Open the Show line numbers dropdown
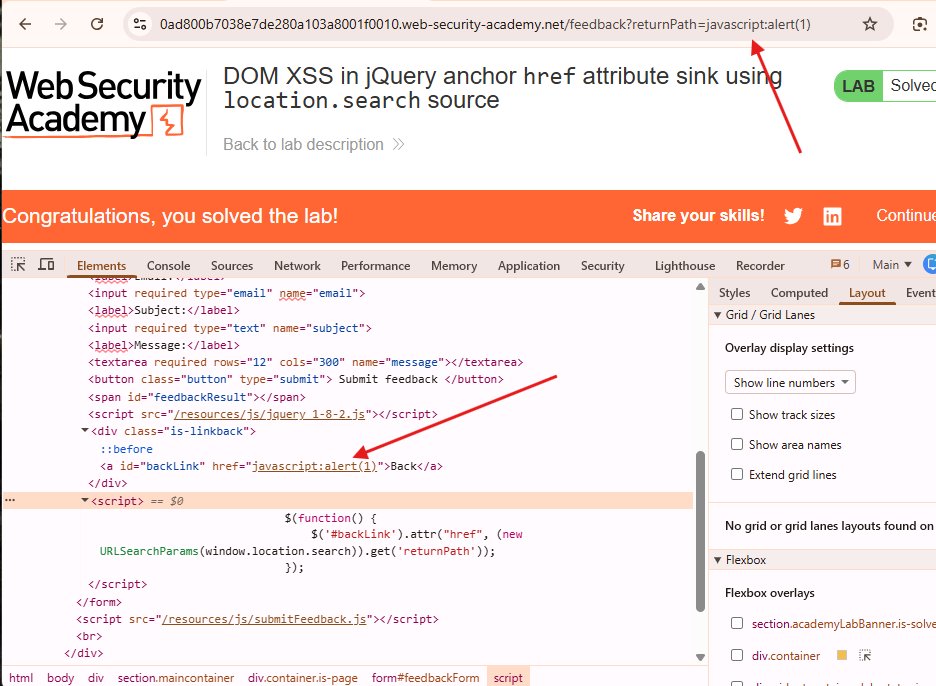The image size is (936, 686). (790, 382)
